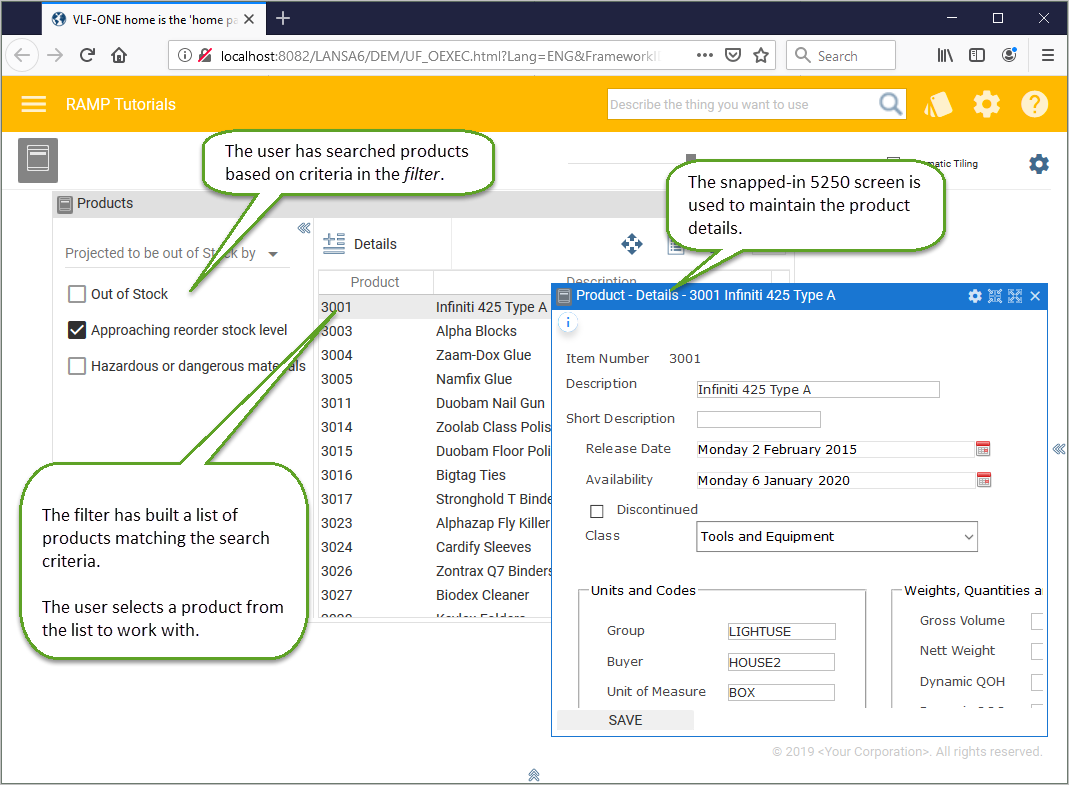Click the Buyer field containing HOUSE2
This screenshot has width=1069, height=785.
coord(781,662)
